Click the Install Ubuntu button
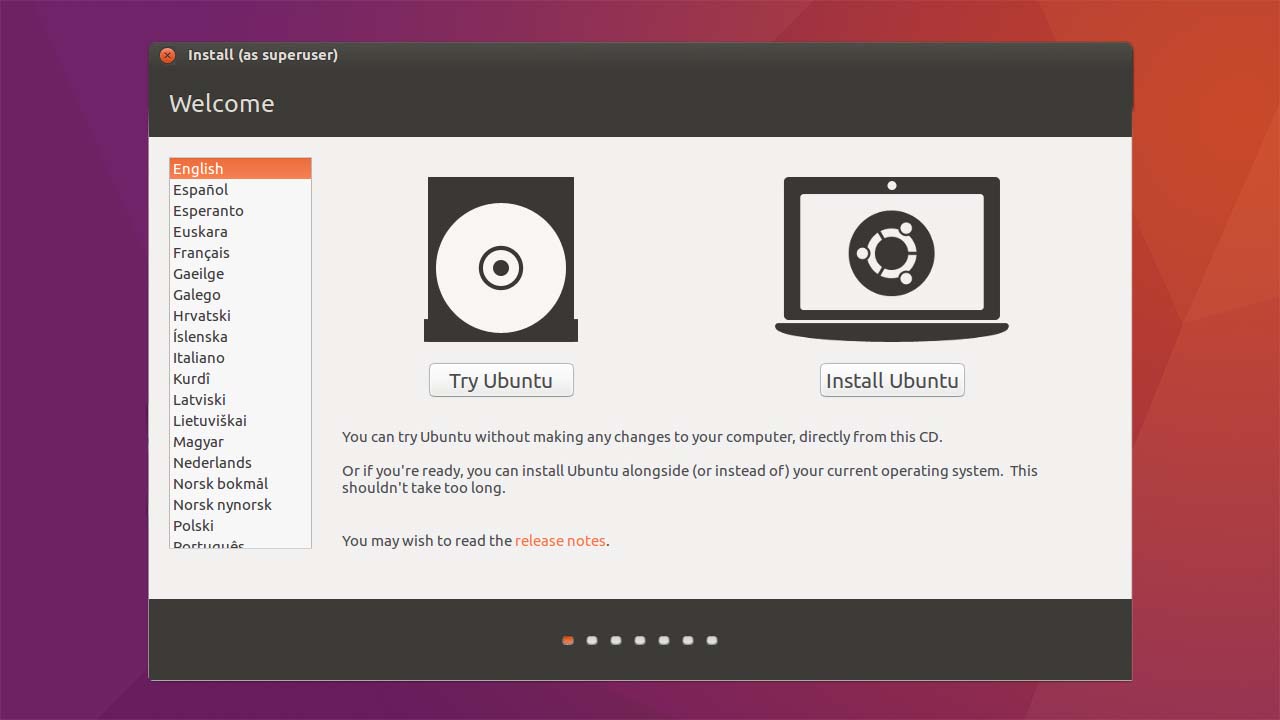 [892, 380]
